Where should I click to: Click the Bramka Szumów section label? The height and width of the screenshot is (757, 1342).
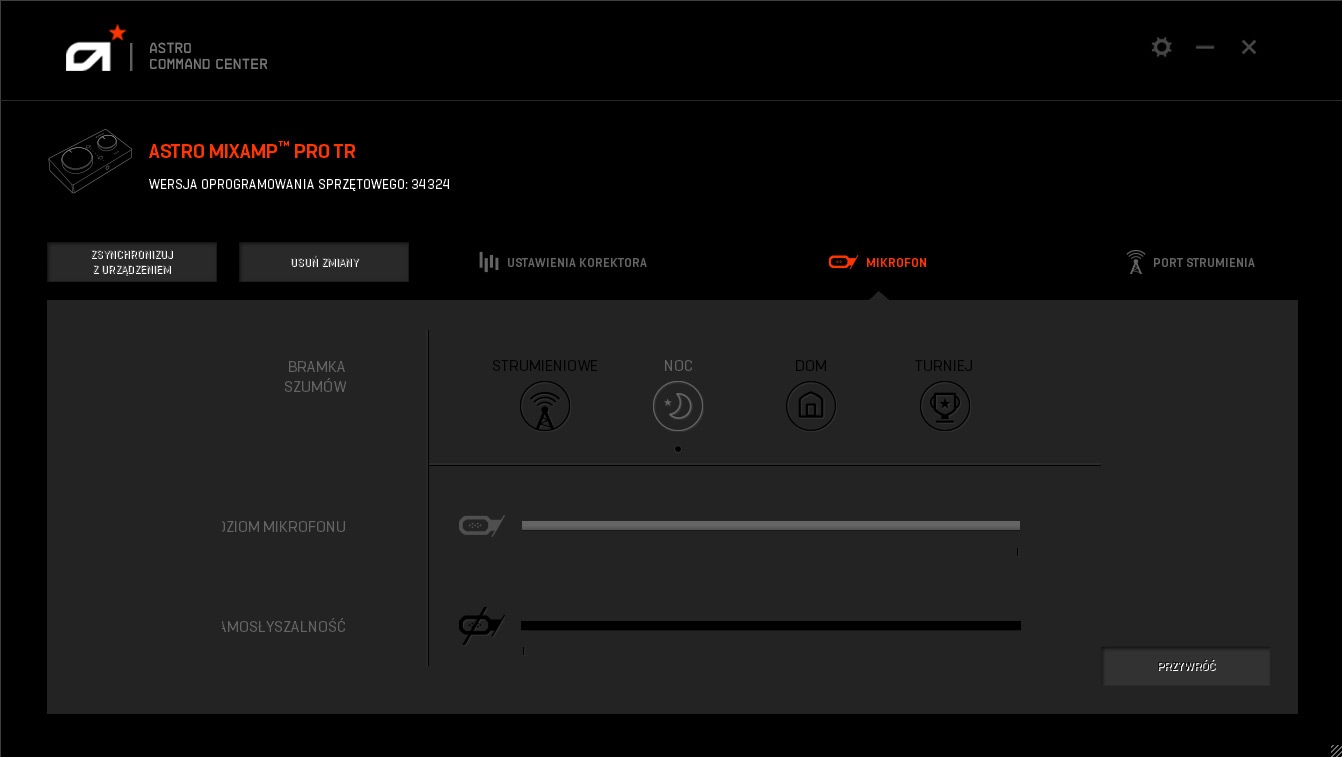316,377
